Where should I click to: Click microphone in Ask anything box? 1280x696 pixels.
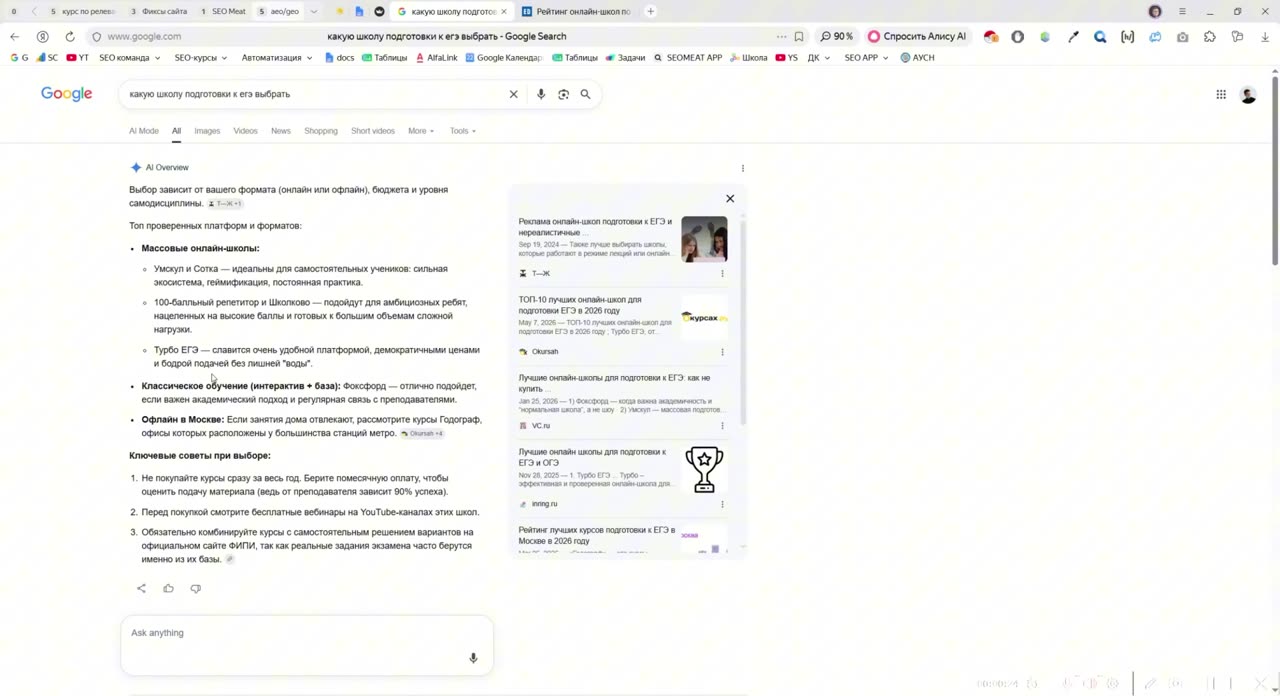pyautogui.click(x=473, y=658)
